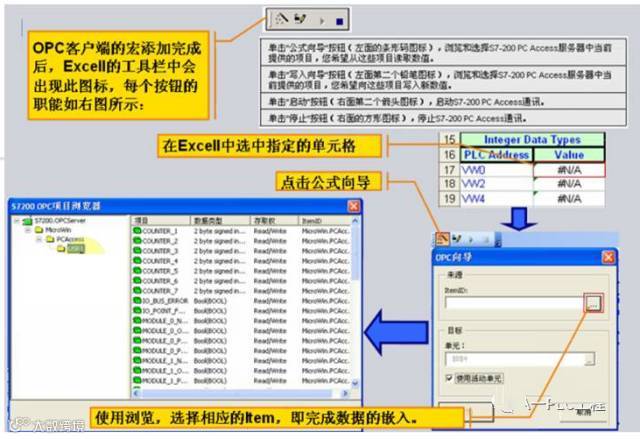Open the 单元 cell selector button
640x439 pixels.
pyautogui.click(x=589, y=359)
